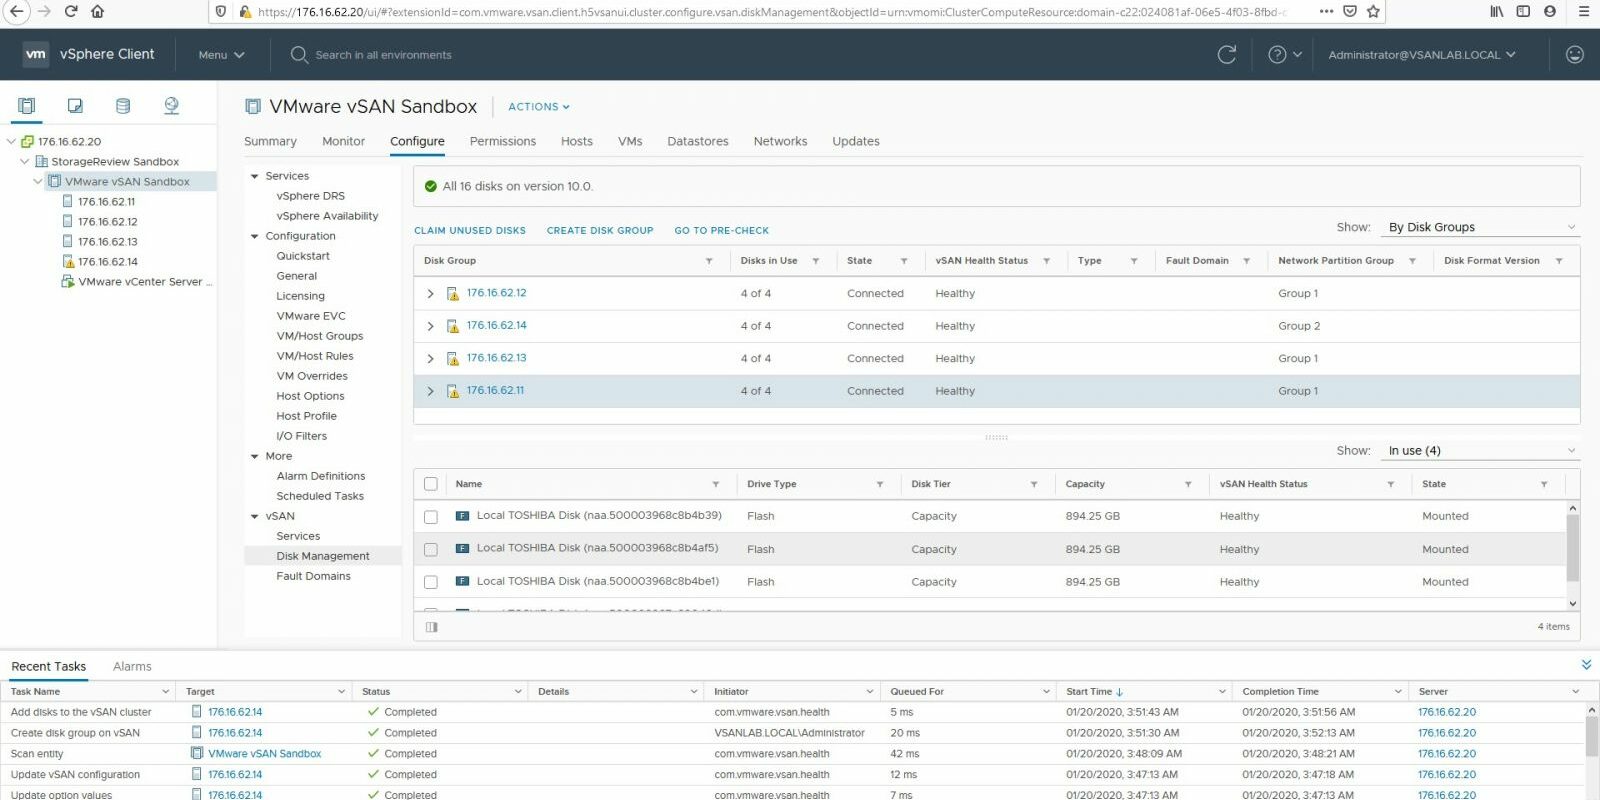
Task: Open Fault Domains in vSAN settings
Action: pos(313,576)
